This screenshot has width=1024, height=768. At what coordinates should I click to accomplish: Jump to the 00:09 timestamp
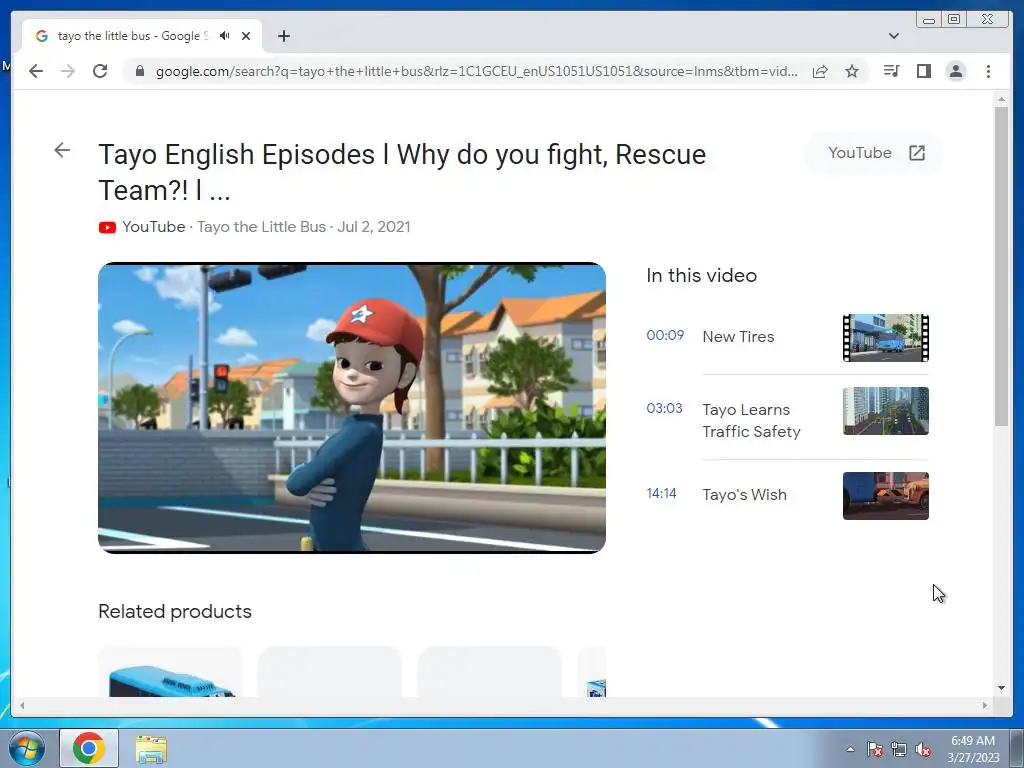coord(665,335)
